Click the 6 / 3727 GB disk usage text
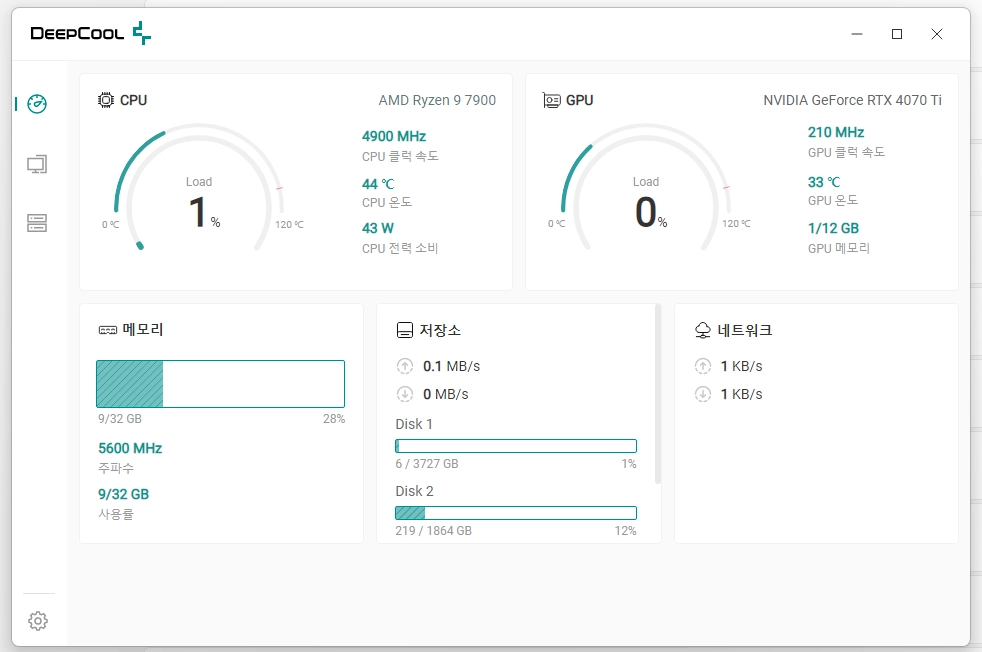The width and height of the screenshot is (982, 652). (x=427, y=463)
